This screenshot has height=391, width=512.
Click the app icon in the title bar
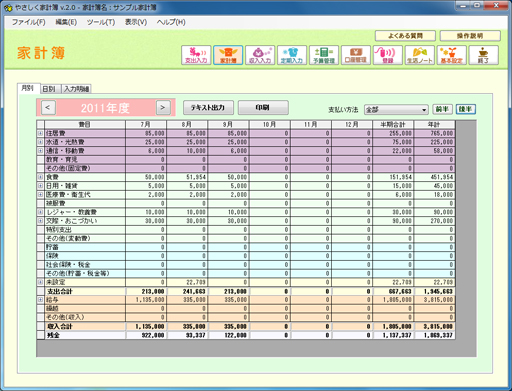coord(8,7)
